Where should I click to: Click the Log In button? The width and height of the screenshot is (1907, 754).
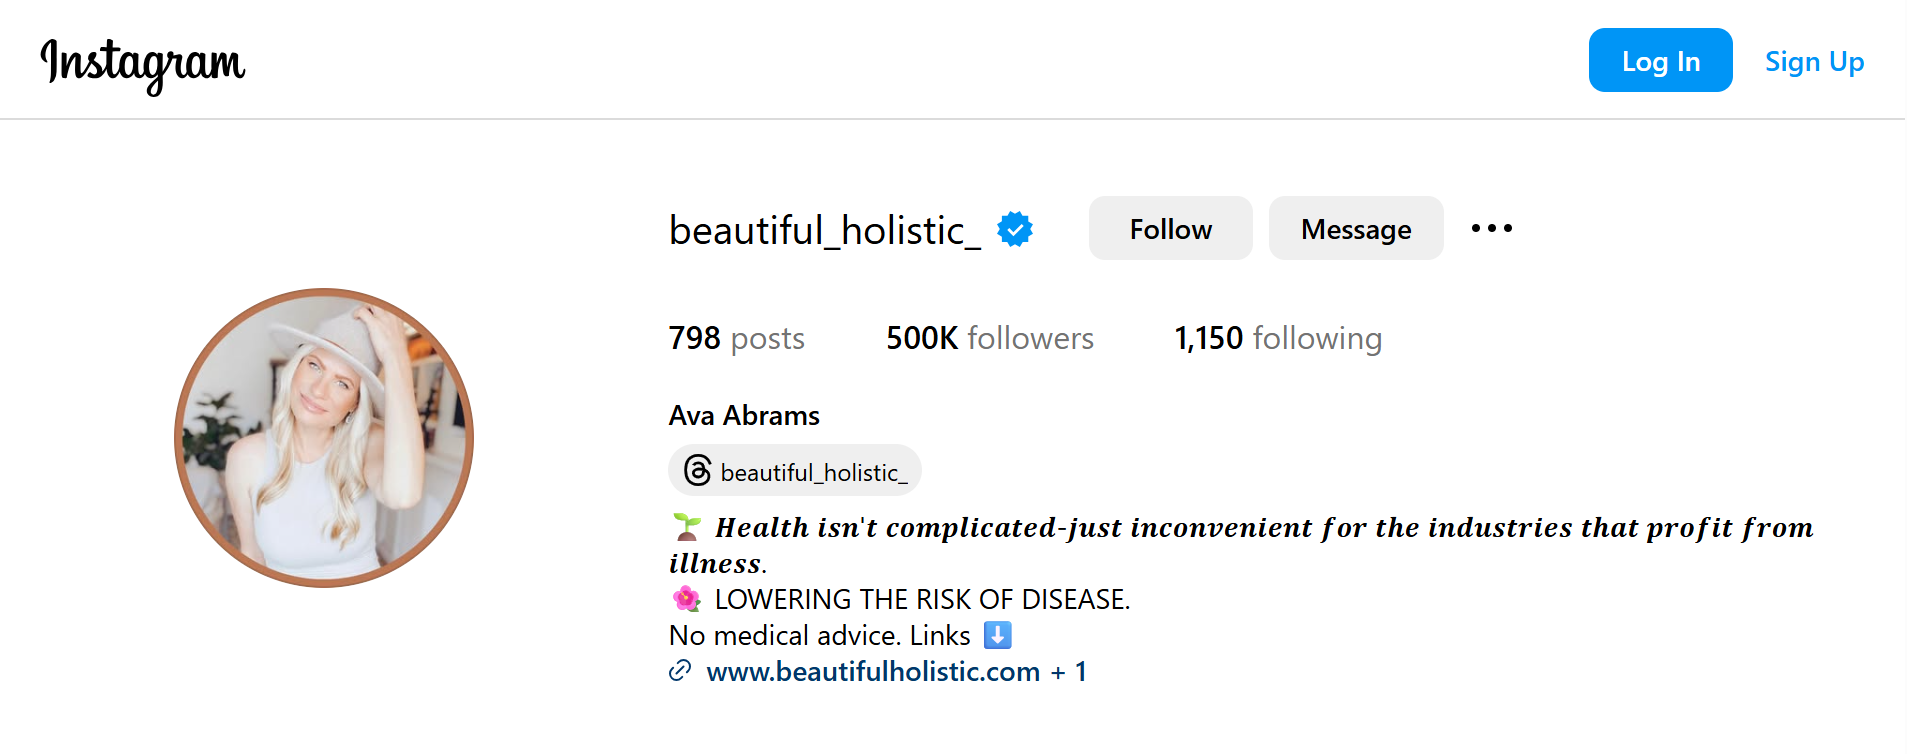coord(1660,60)
